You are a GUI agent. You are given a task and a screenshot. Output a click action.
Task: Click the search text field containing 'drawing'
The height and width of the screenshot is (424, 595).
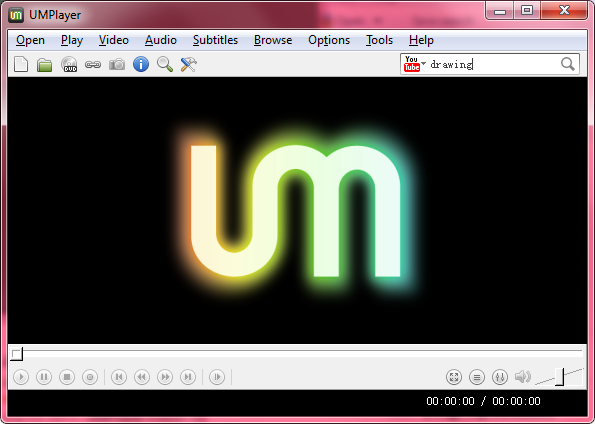point(493,64)
